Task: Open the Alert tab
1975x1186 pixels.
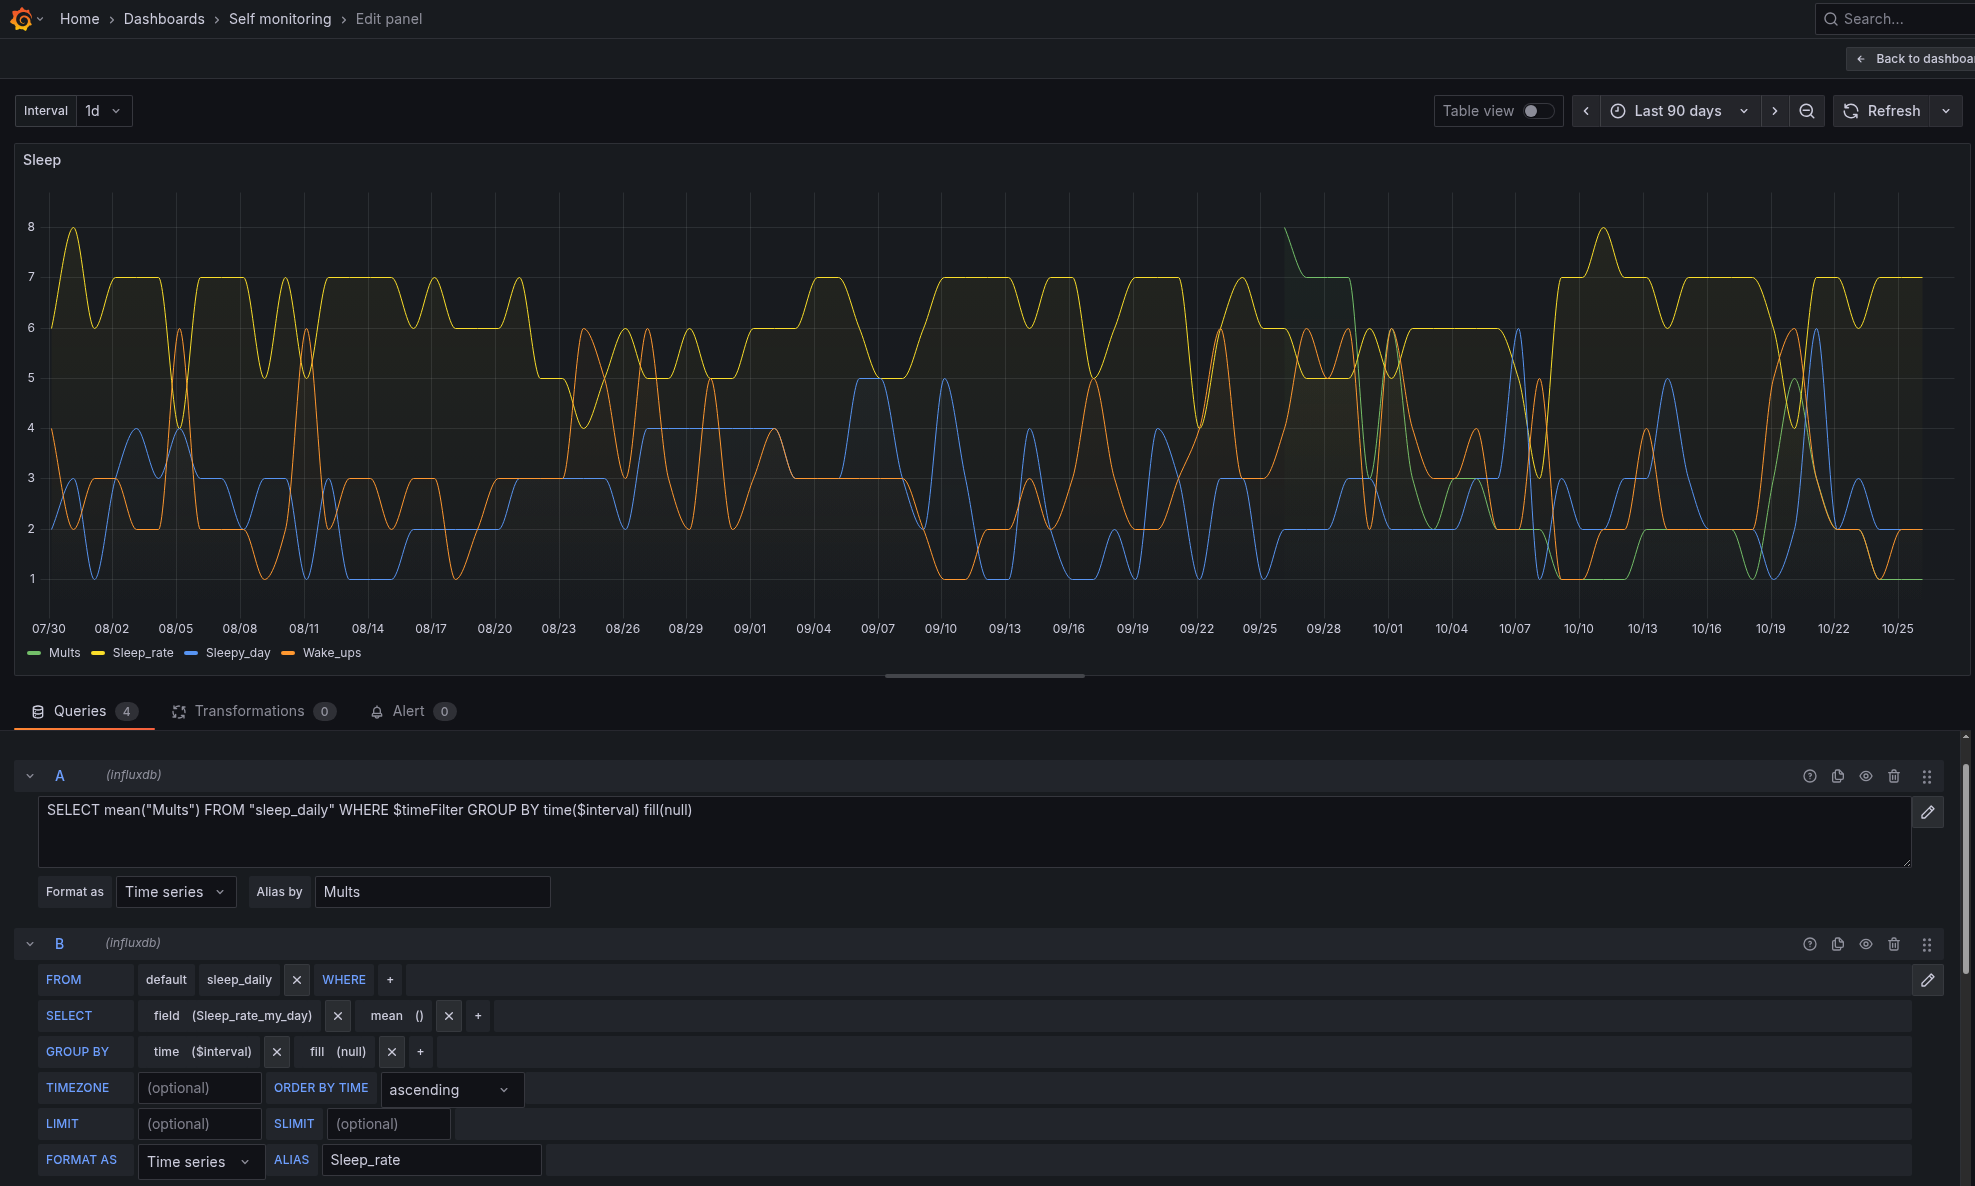Action: click(x=411, y=711)
